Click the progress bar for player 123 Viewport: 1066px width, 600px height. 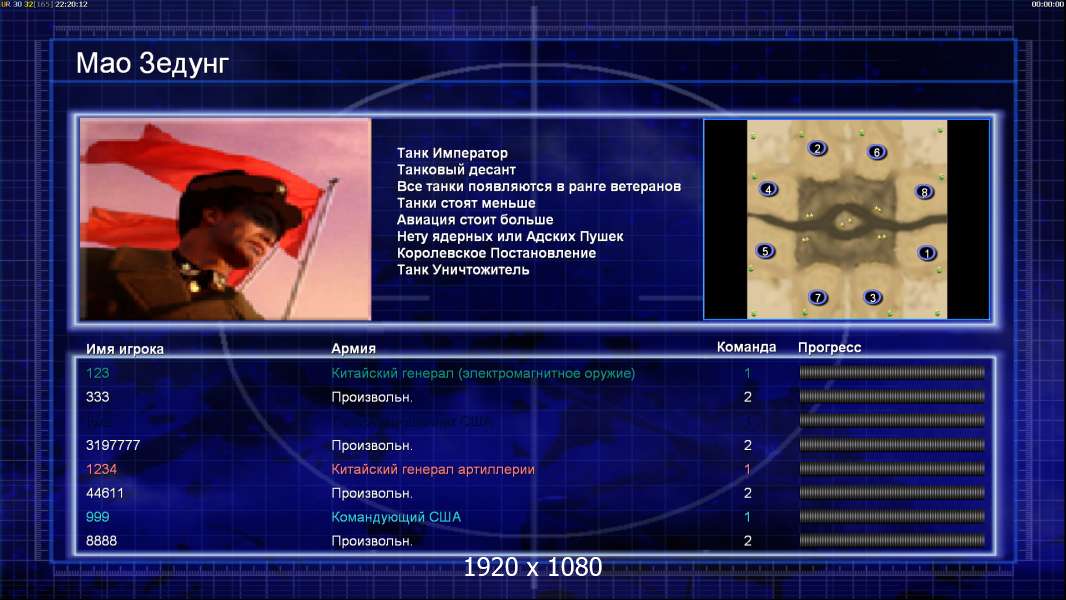click(x=892, y=372)
